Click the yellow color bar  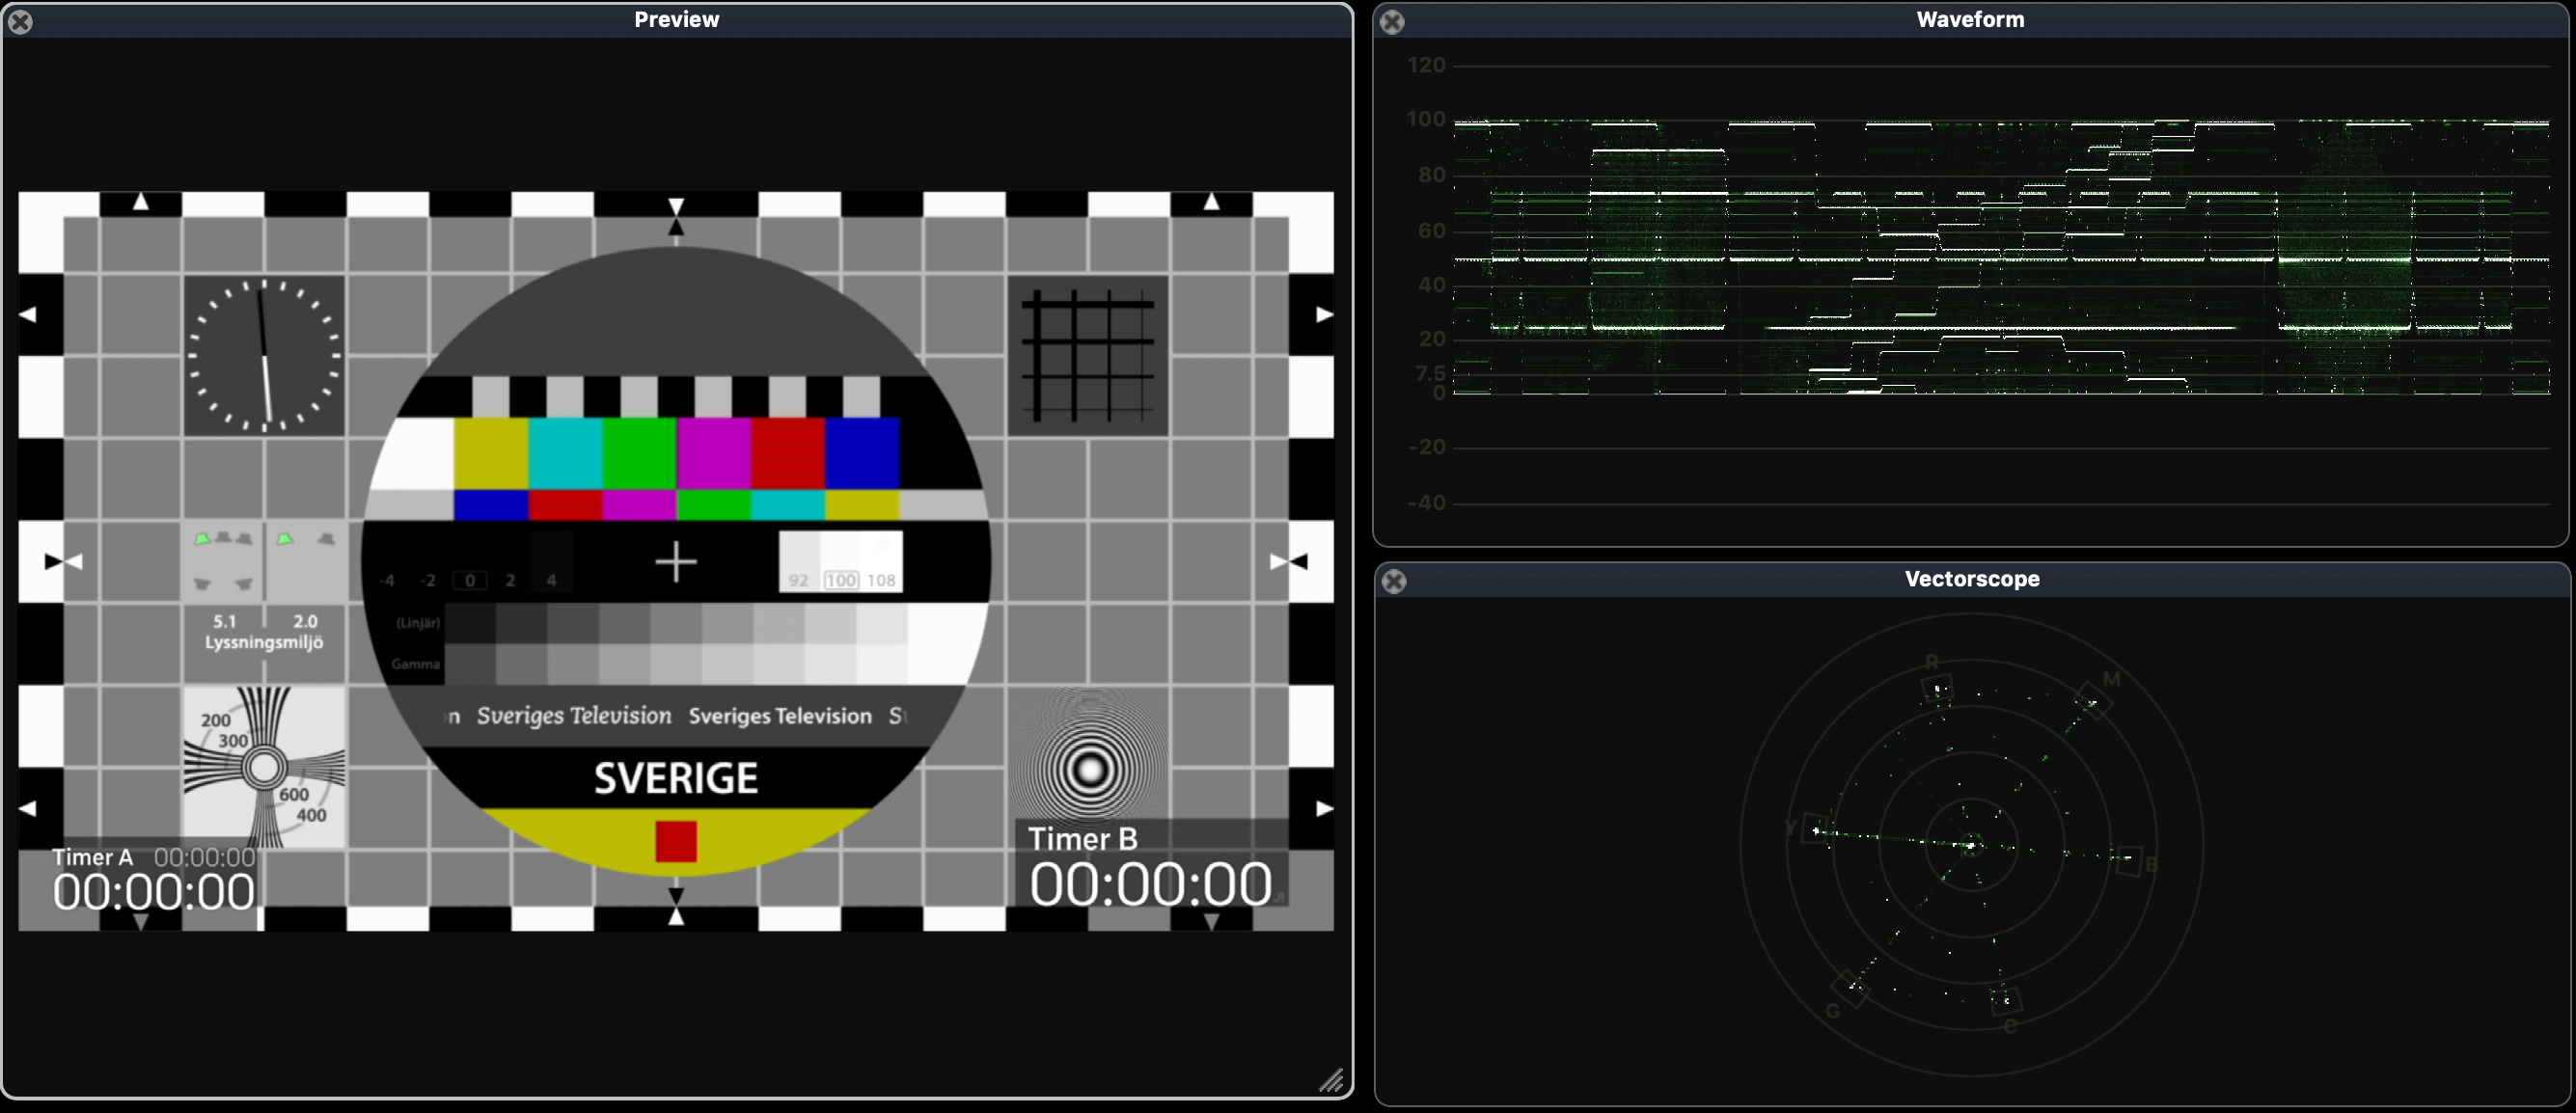click(491, 454)
